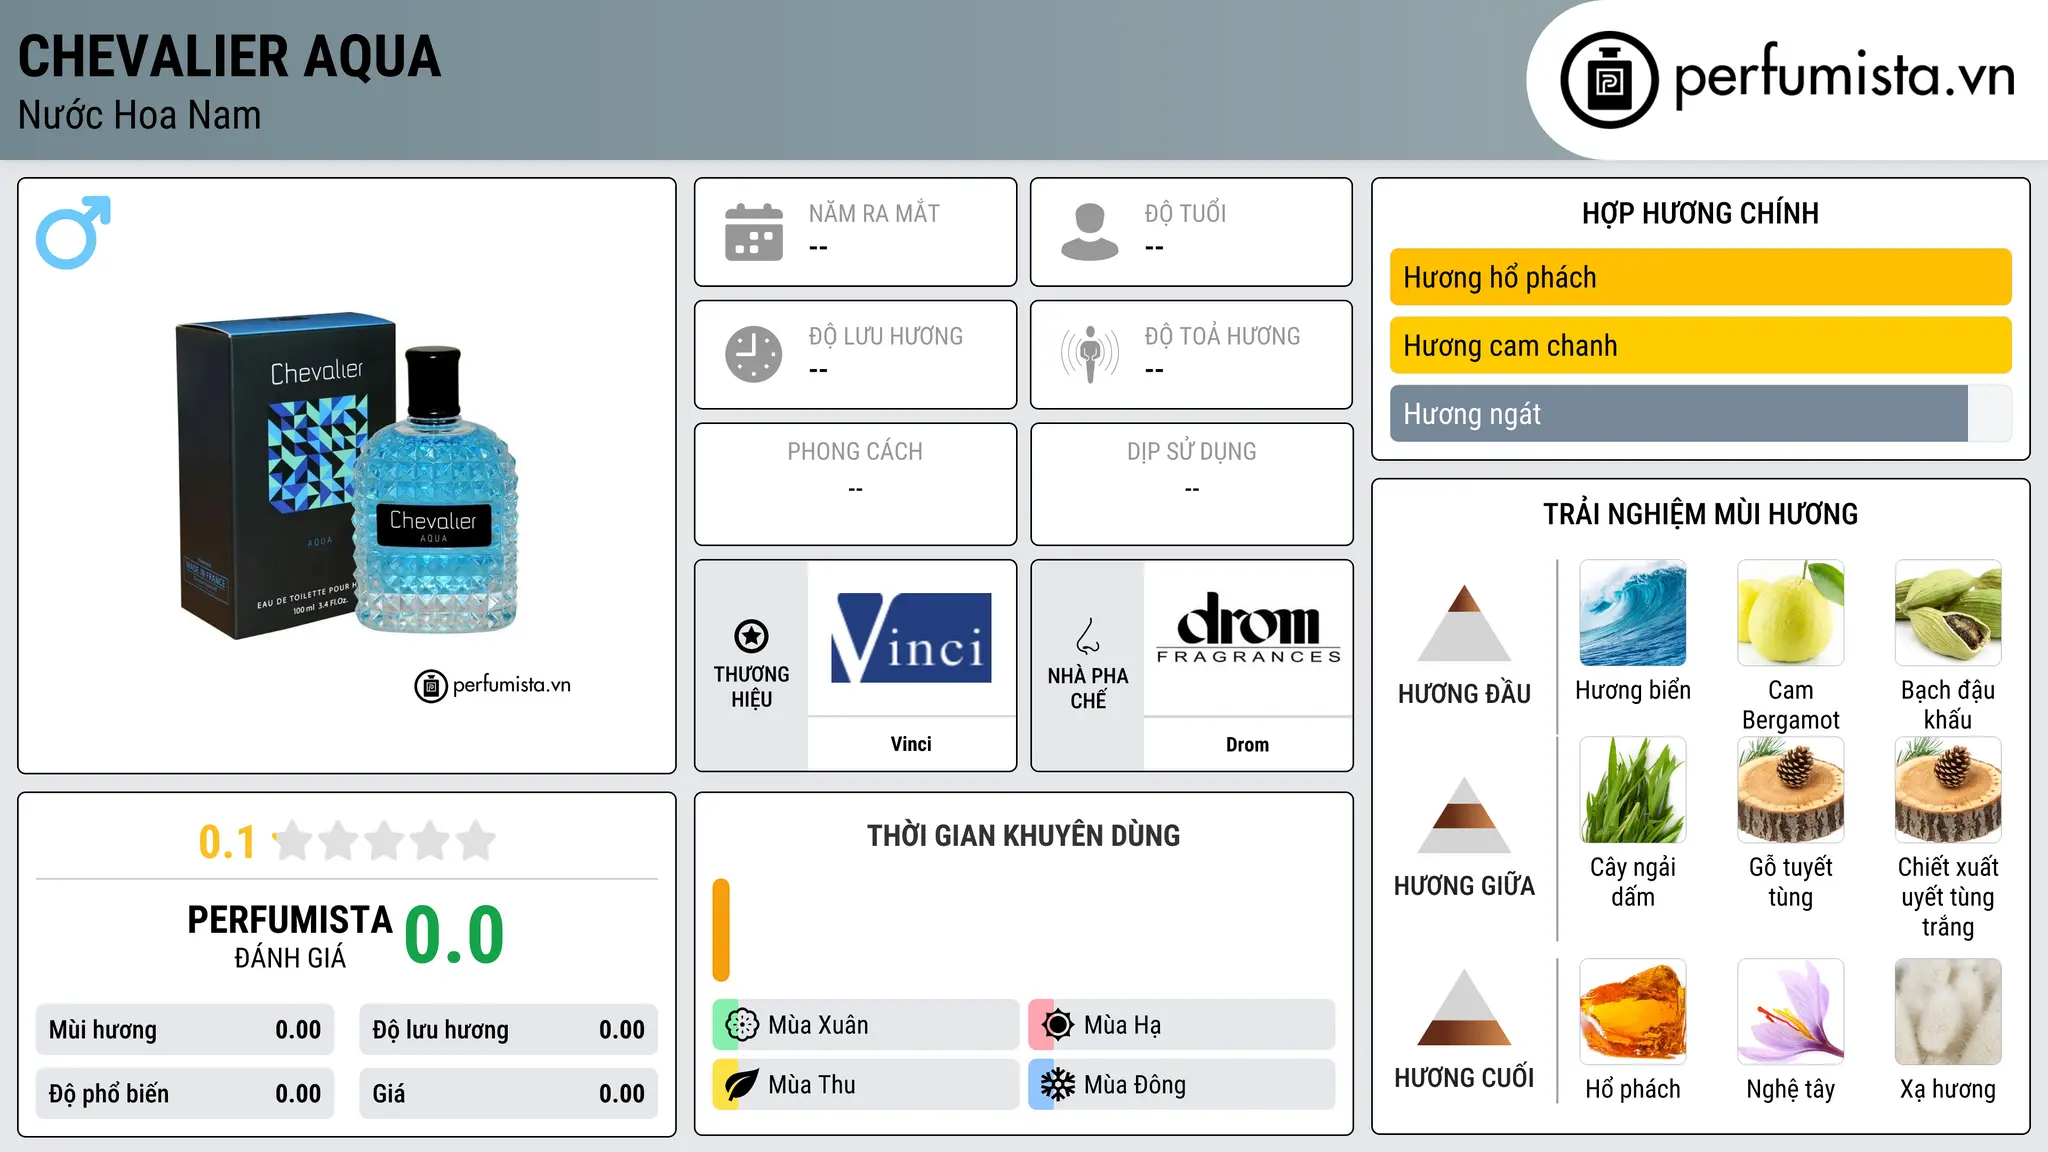Click the Mùa Đông season row
Screen dimensions: 2048x1152
pyautogui.click(x=1182, y=1085)
